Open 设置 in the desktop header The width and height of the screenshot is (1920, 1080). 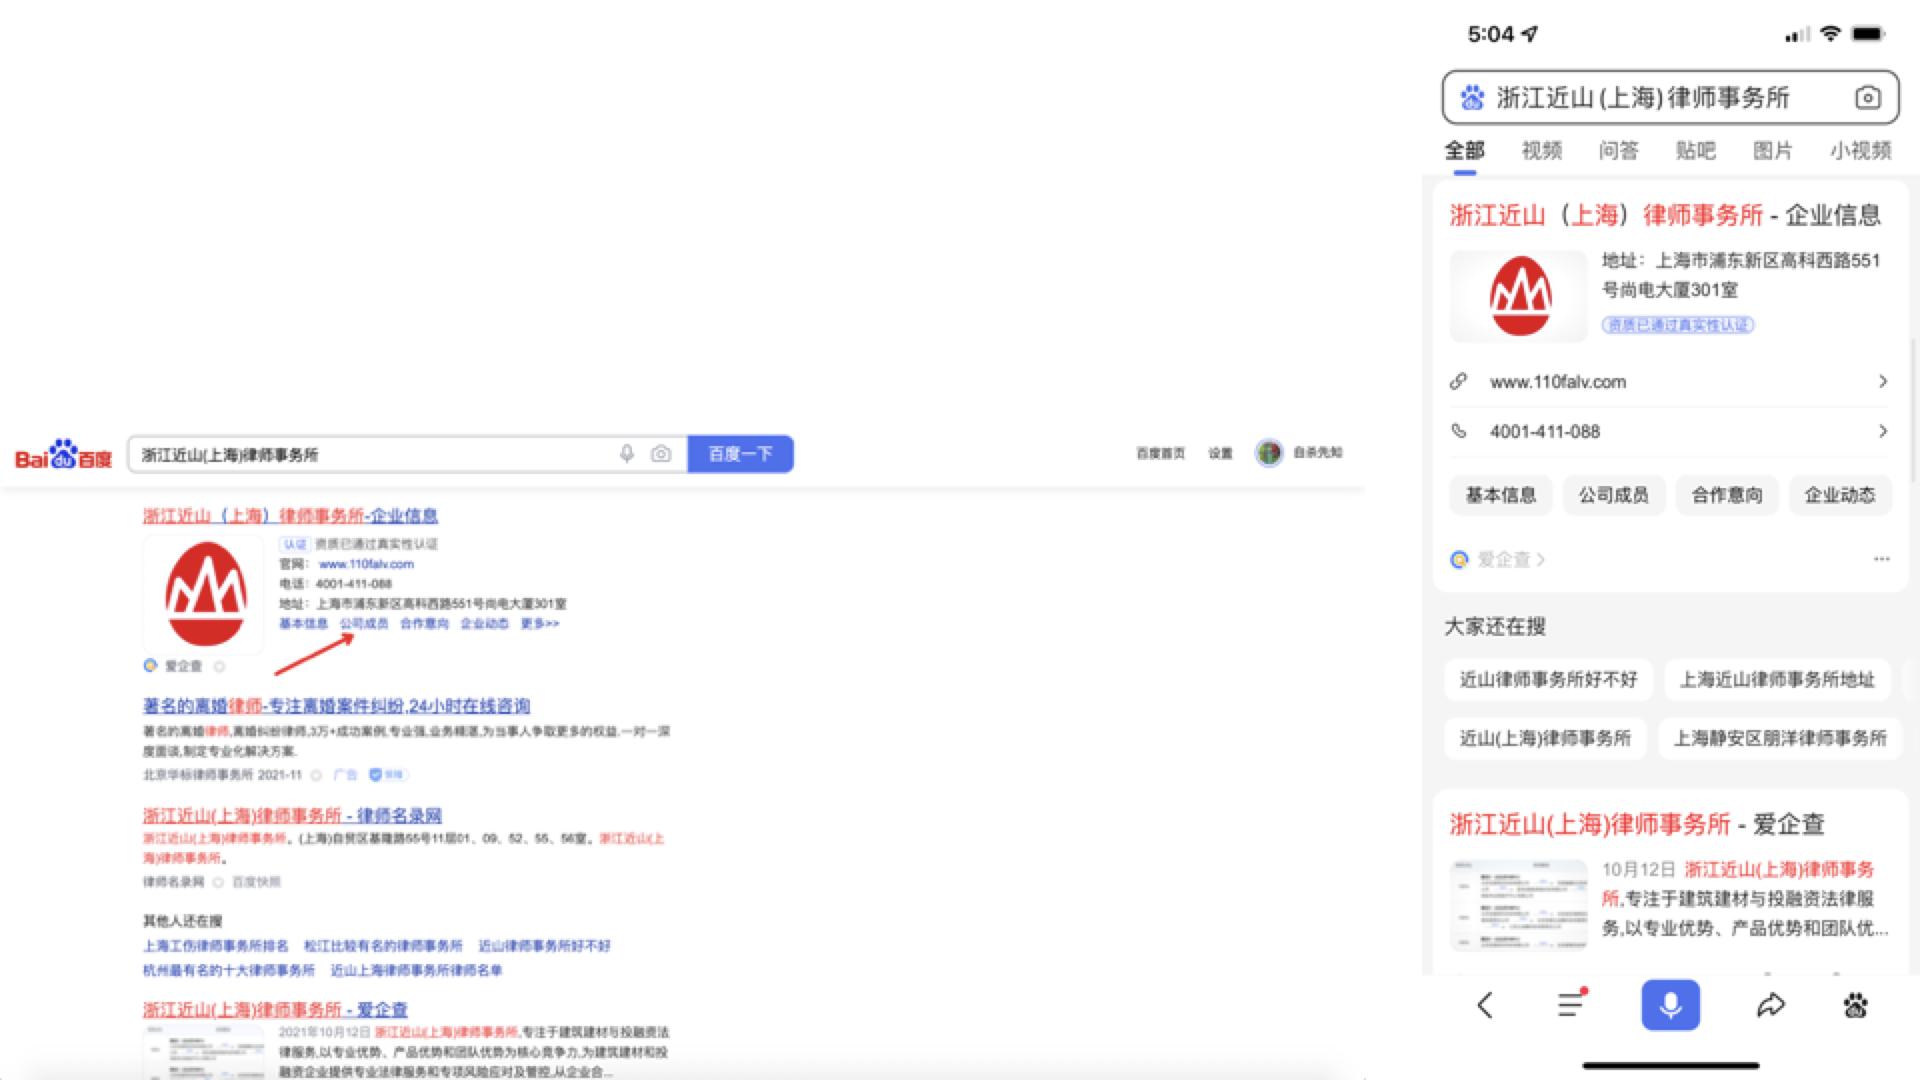[1220, 453]
